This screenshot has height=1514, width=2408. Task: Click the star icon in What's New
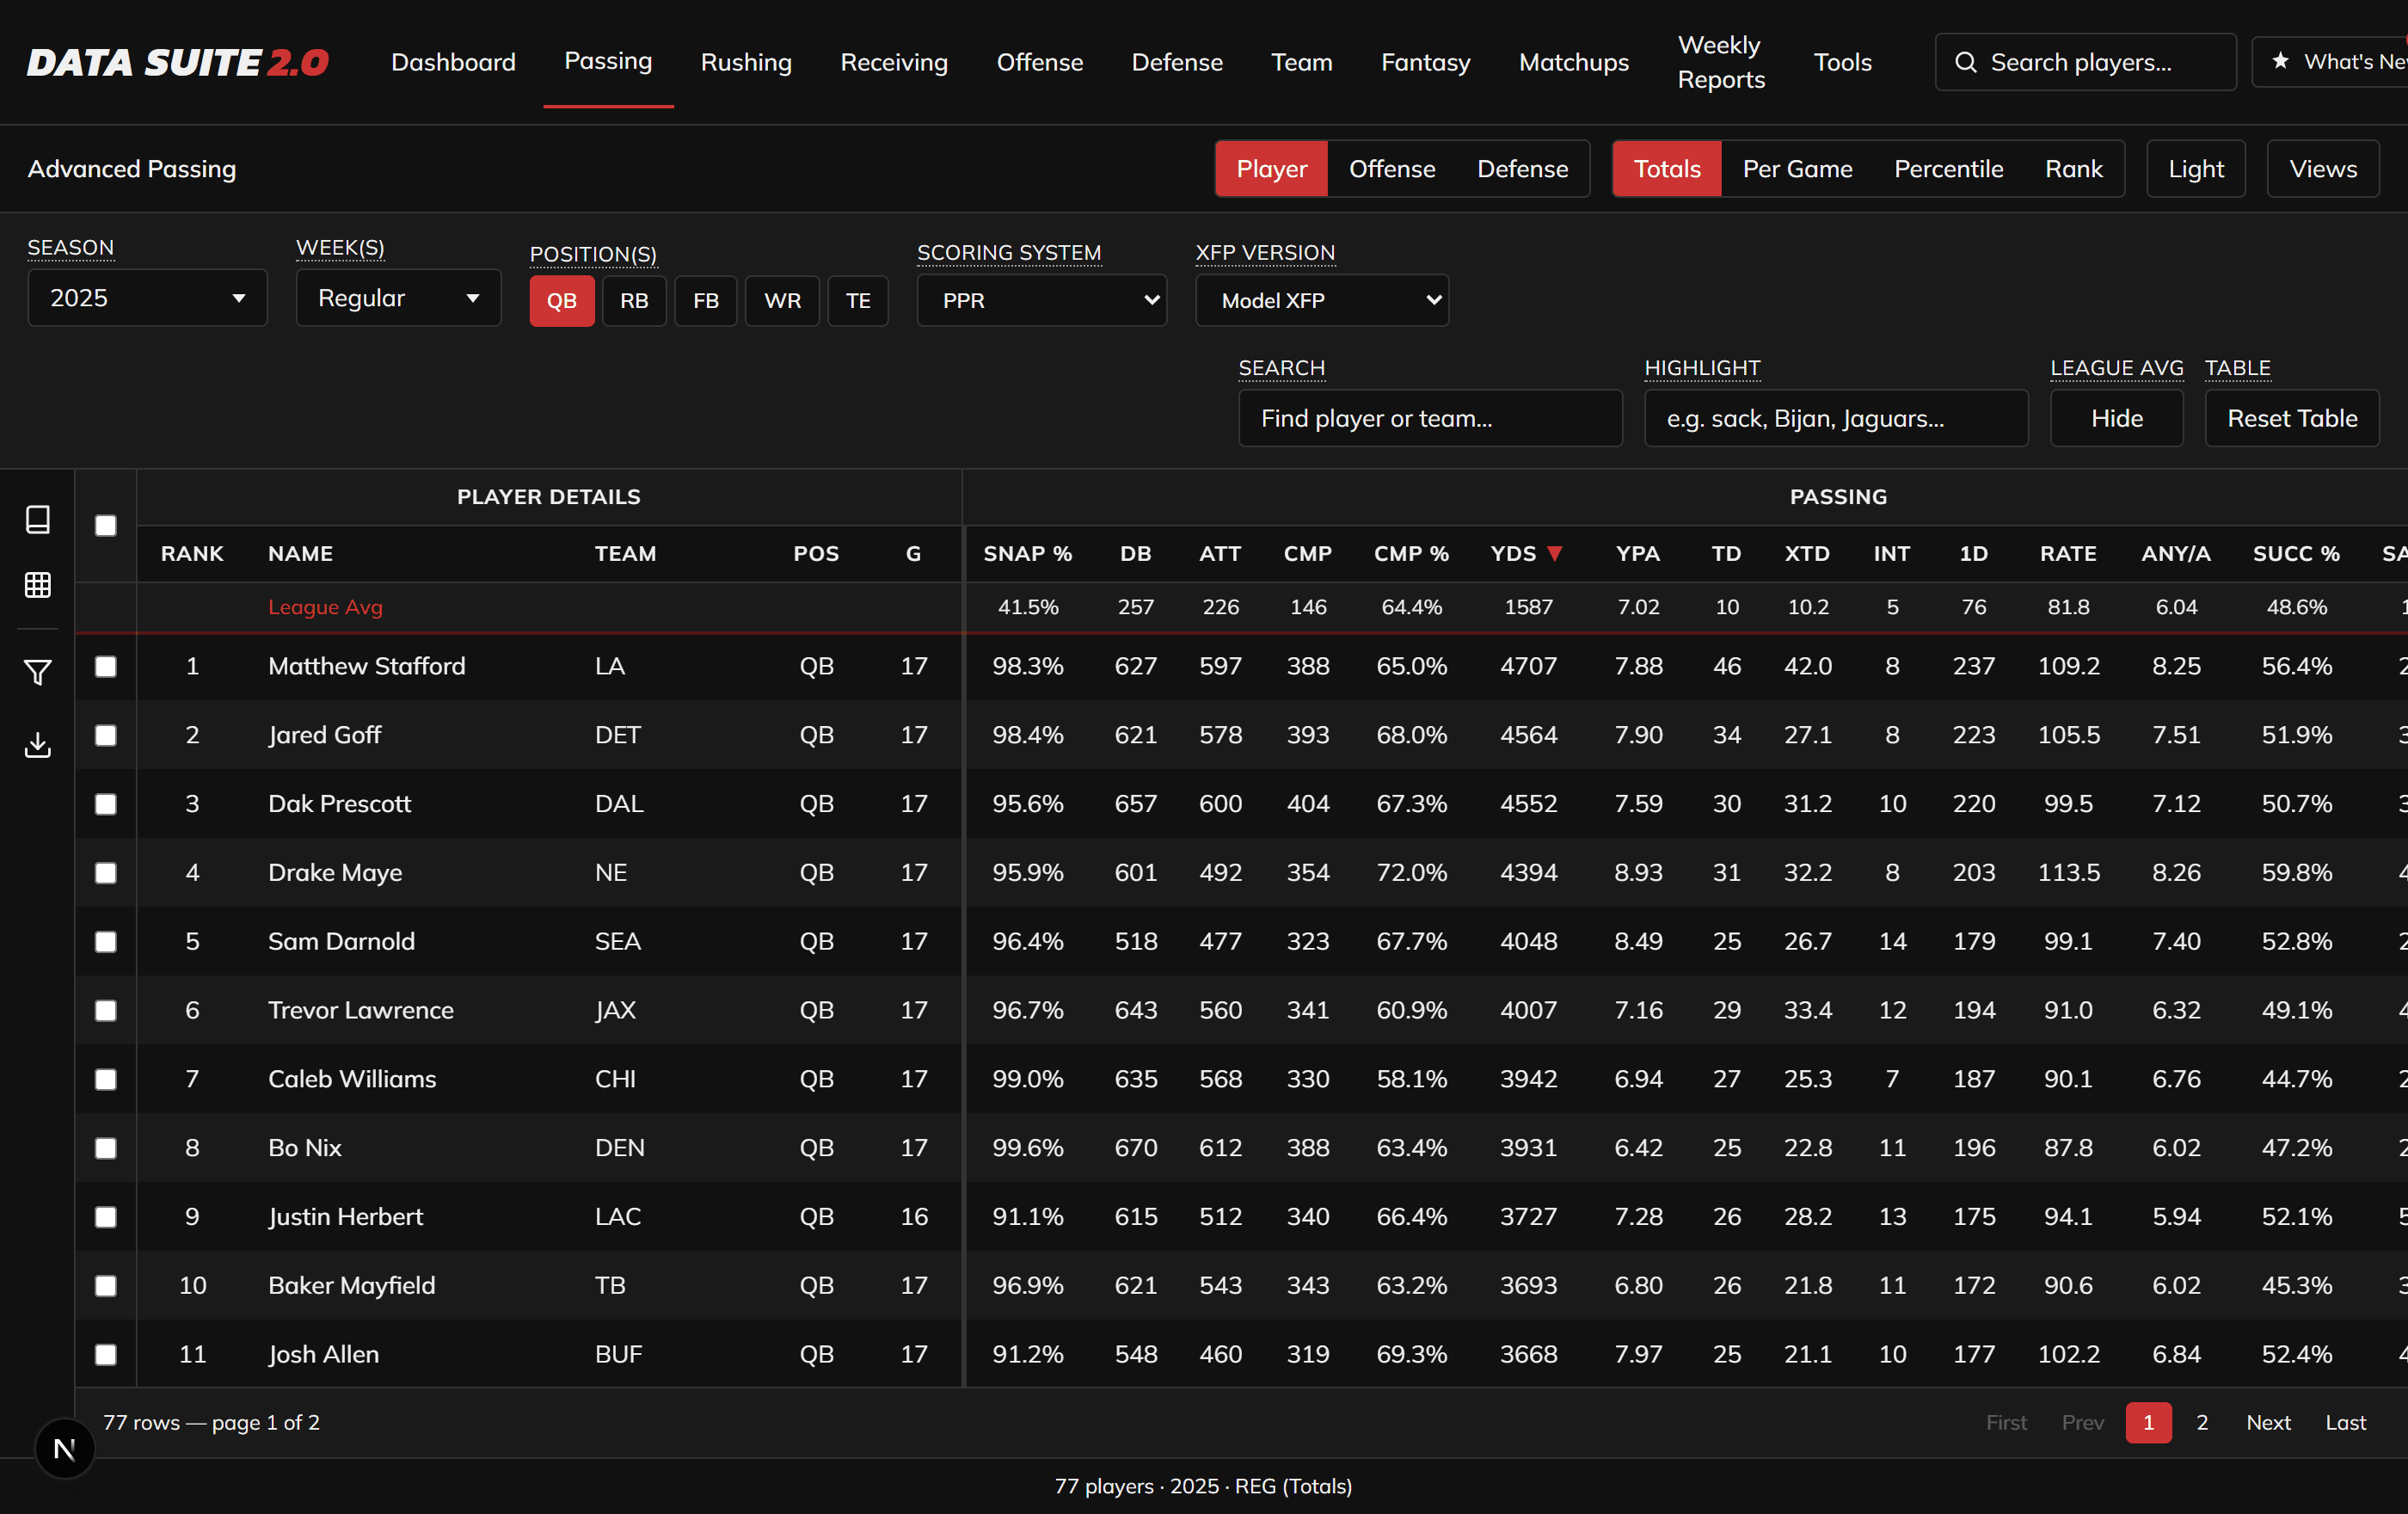click(2280, 61)
